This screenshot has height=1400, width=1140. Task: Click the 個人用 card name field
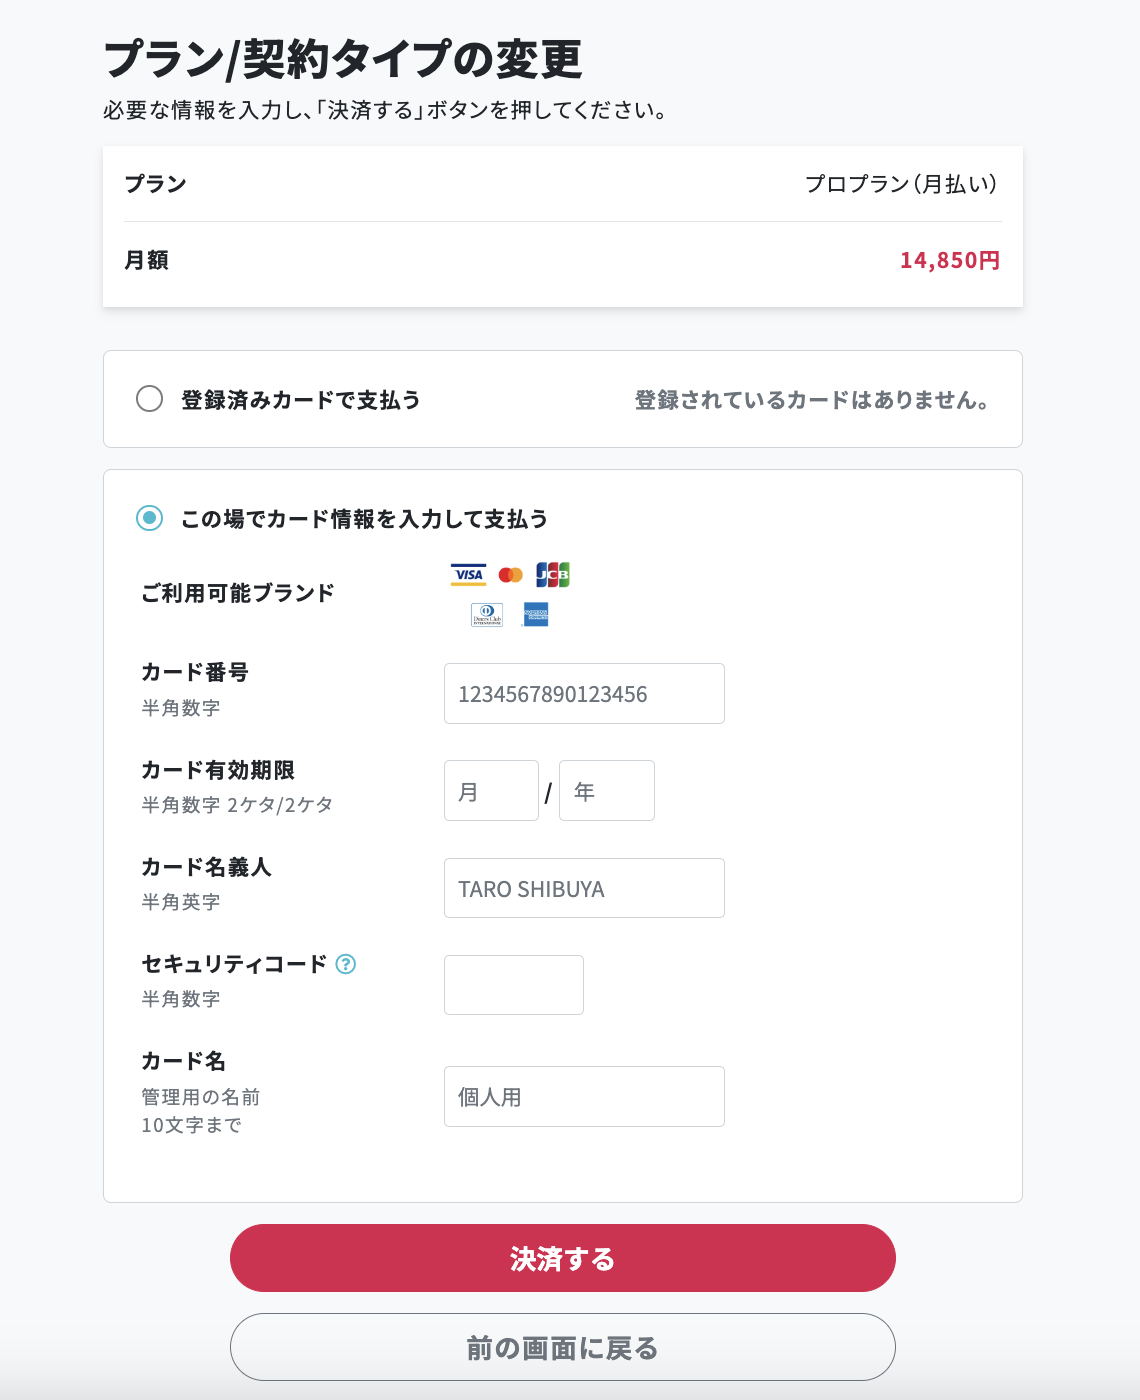click(x=584, y=1096)
